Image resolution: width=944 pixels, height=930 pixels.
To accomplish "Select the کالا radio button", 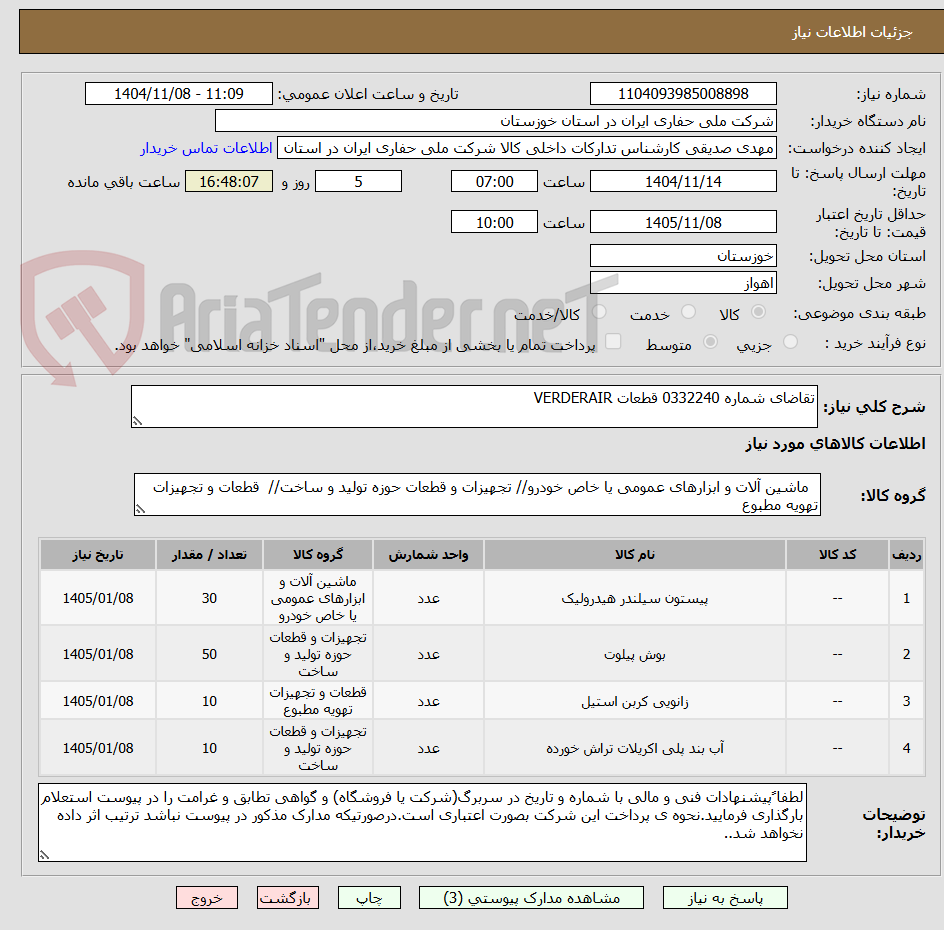I will point(758,312).
